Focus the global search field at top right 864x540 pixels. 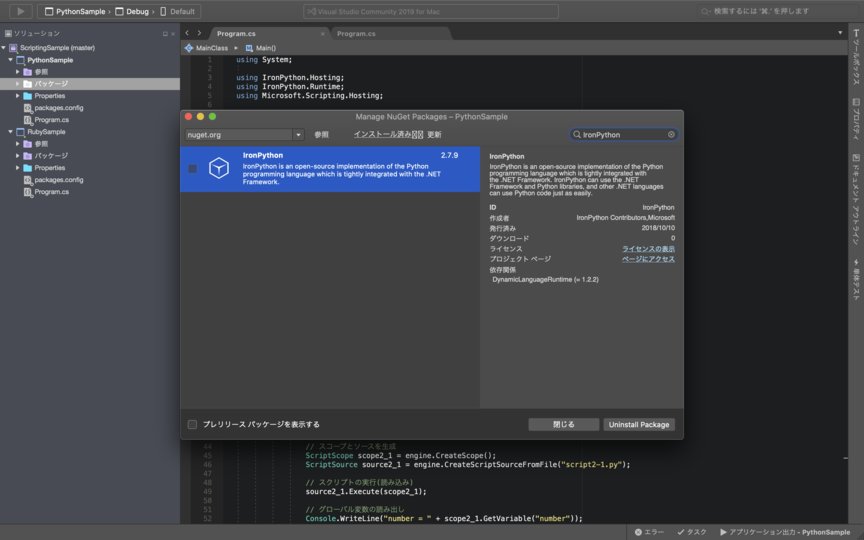pyautogui.click(x=776, y=11)
